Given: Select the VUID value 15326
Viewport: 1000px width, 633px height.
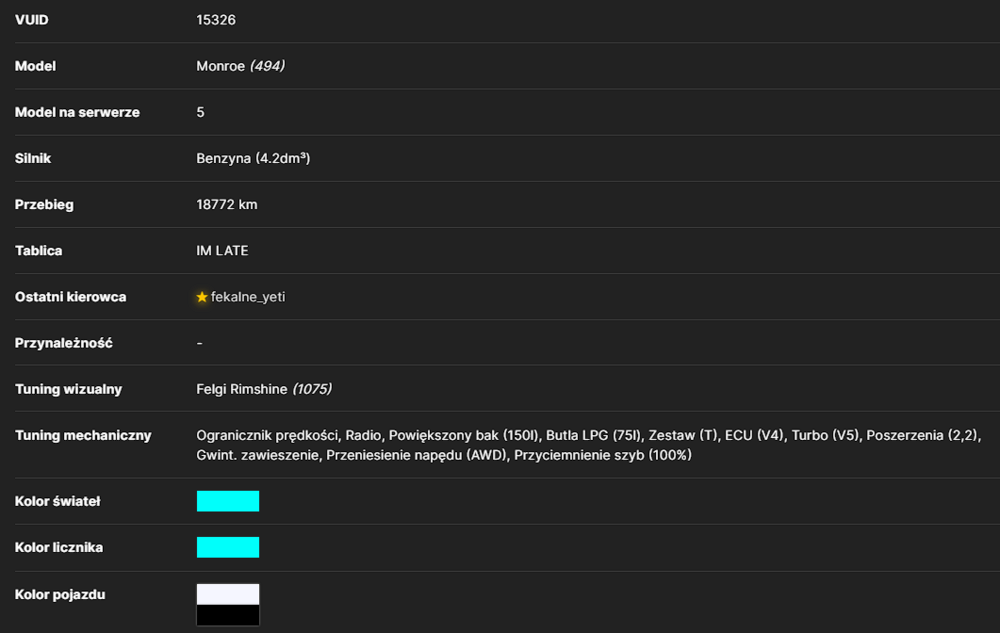Looking at the screenshot, I should [x=216, y=20].
